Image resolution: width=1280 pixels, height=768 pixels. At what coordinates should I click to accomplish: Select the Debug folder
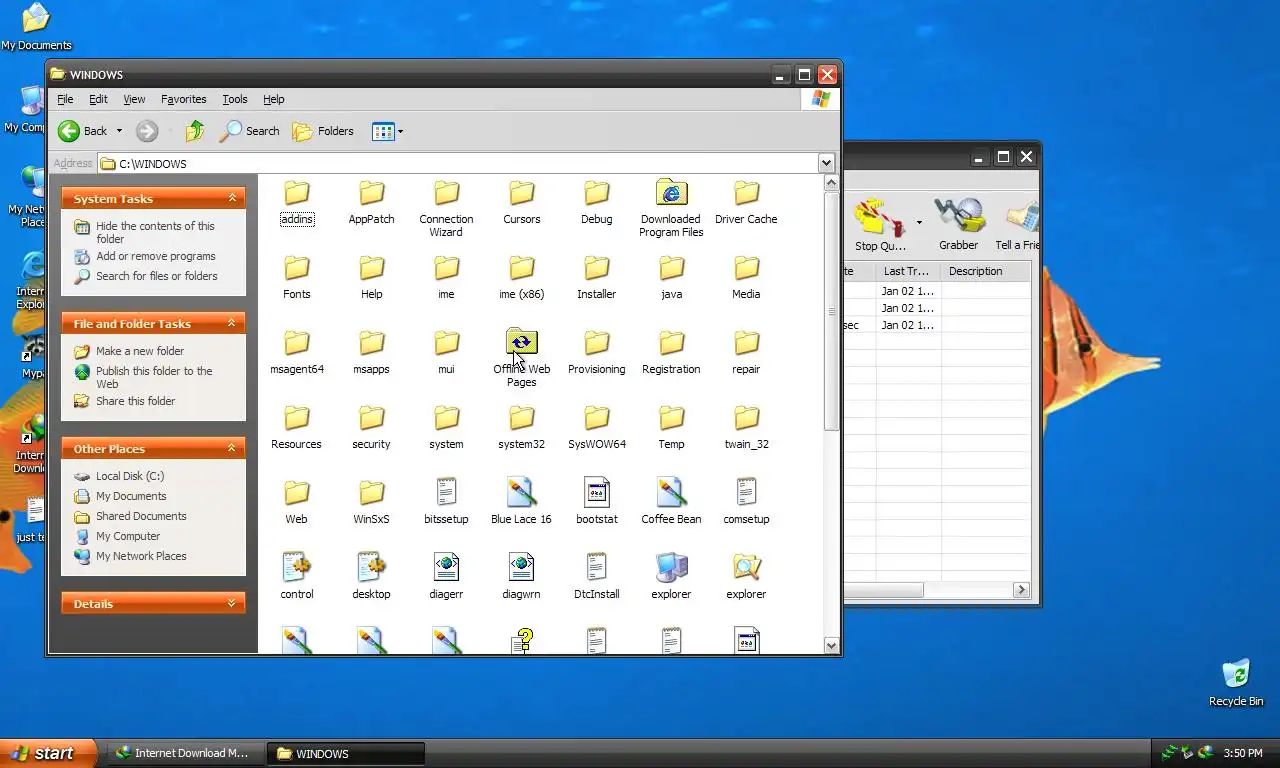click(596, 201)
